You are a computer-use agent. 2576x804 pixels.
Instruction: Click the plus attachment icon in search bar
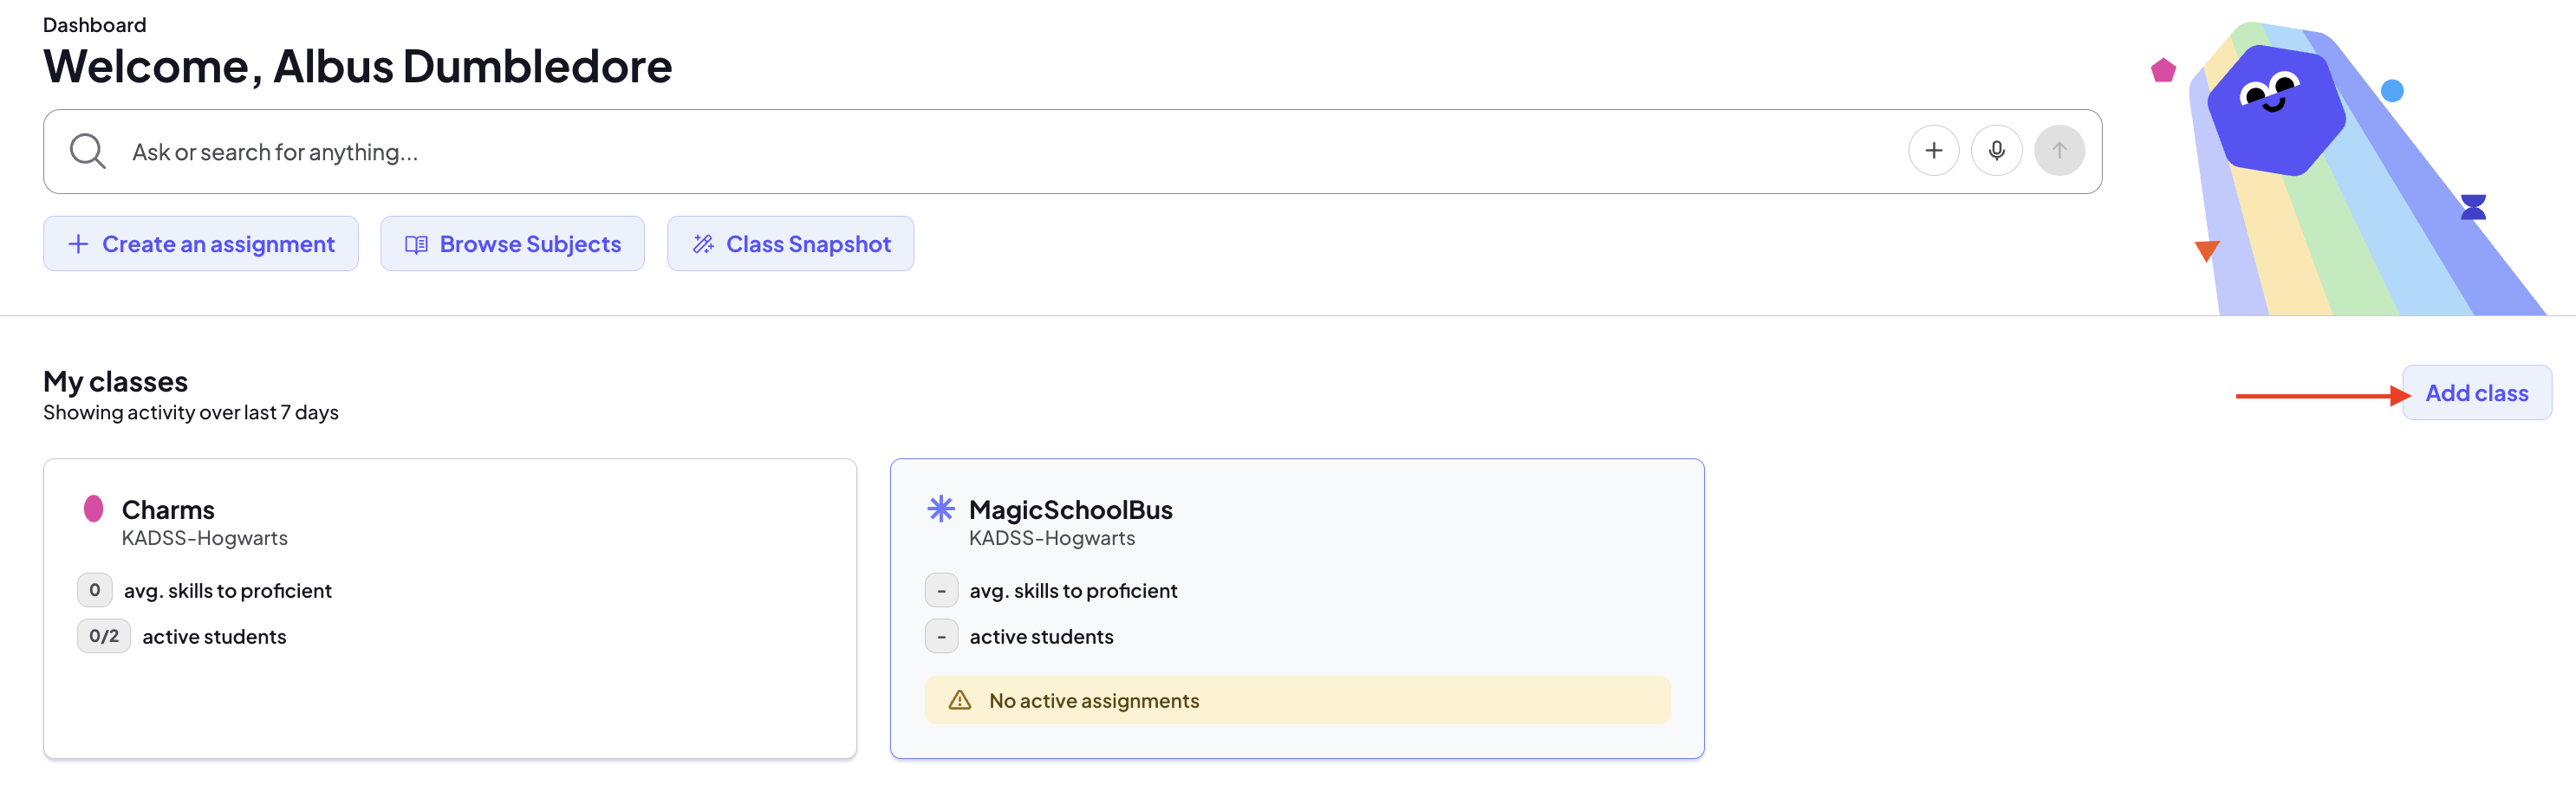[1933, 151]
